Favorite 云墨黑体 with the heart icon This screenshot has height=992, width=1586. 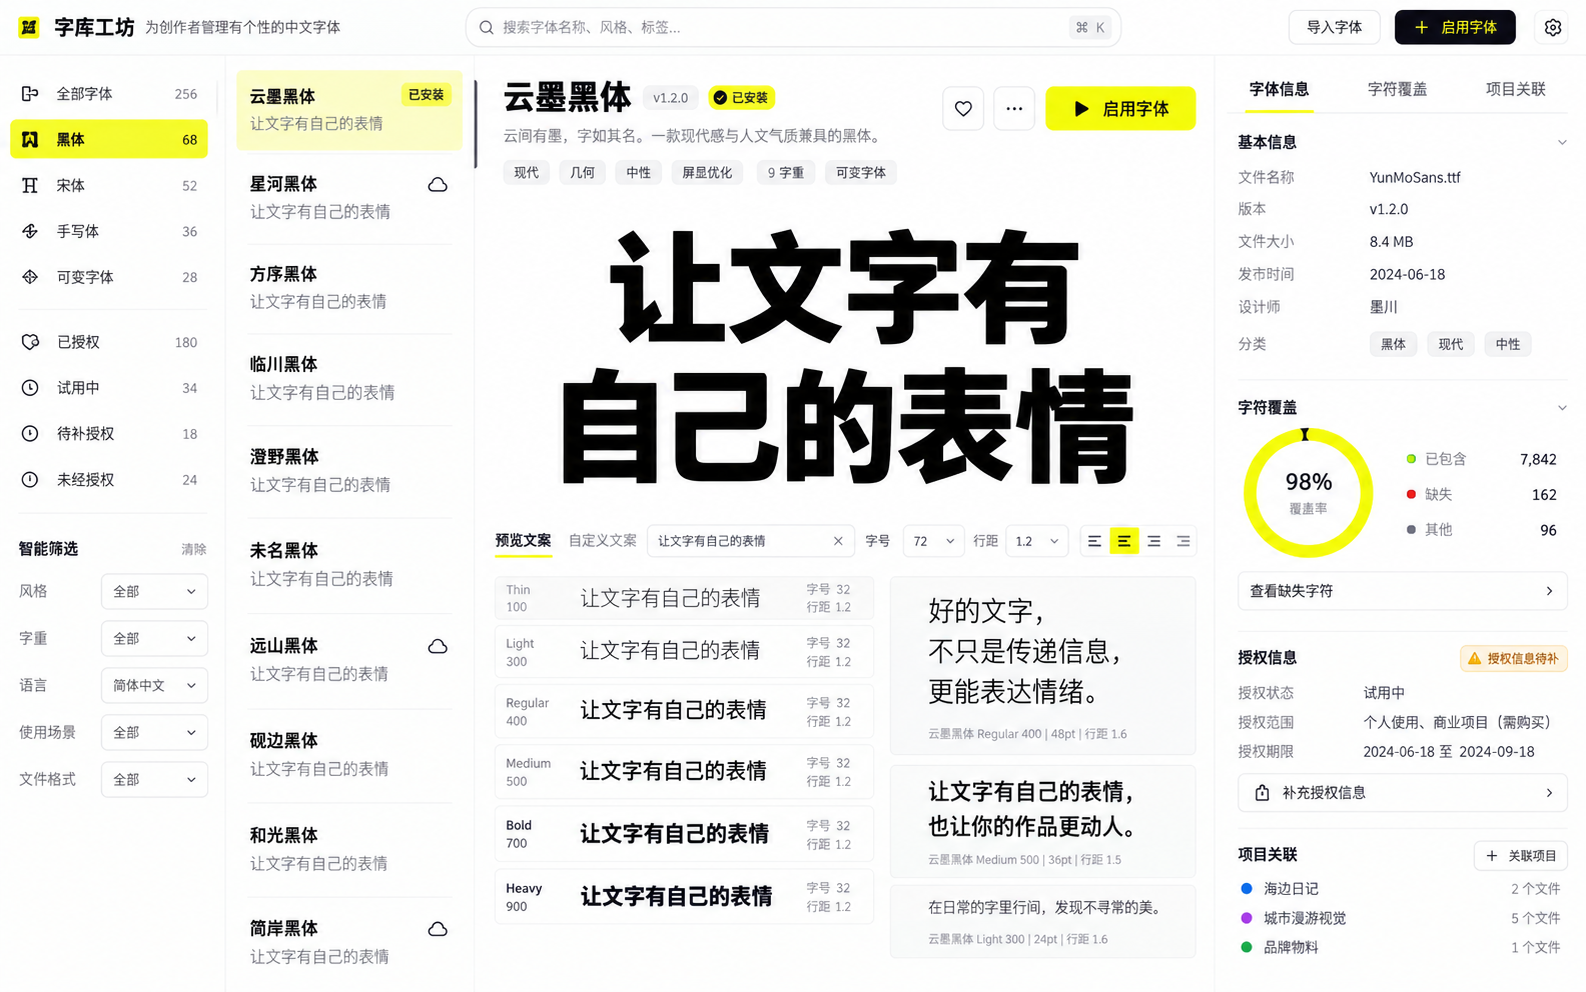(963, 109)
